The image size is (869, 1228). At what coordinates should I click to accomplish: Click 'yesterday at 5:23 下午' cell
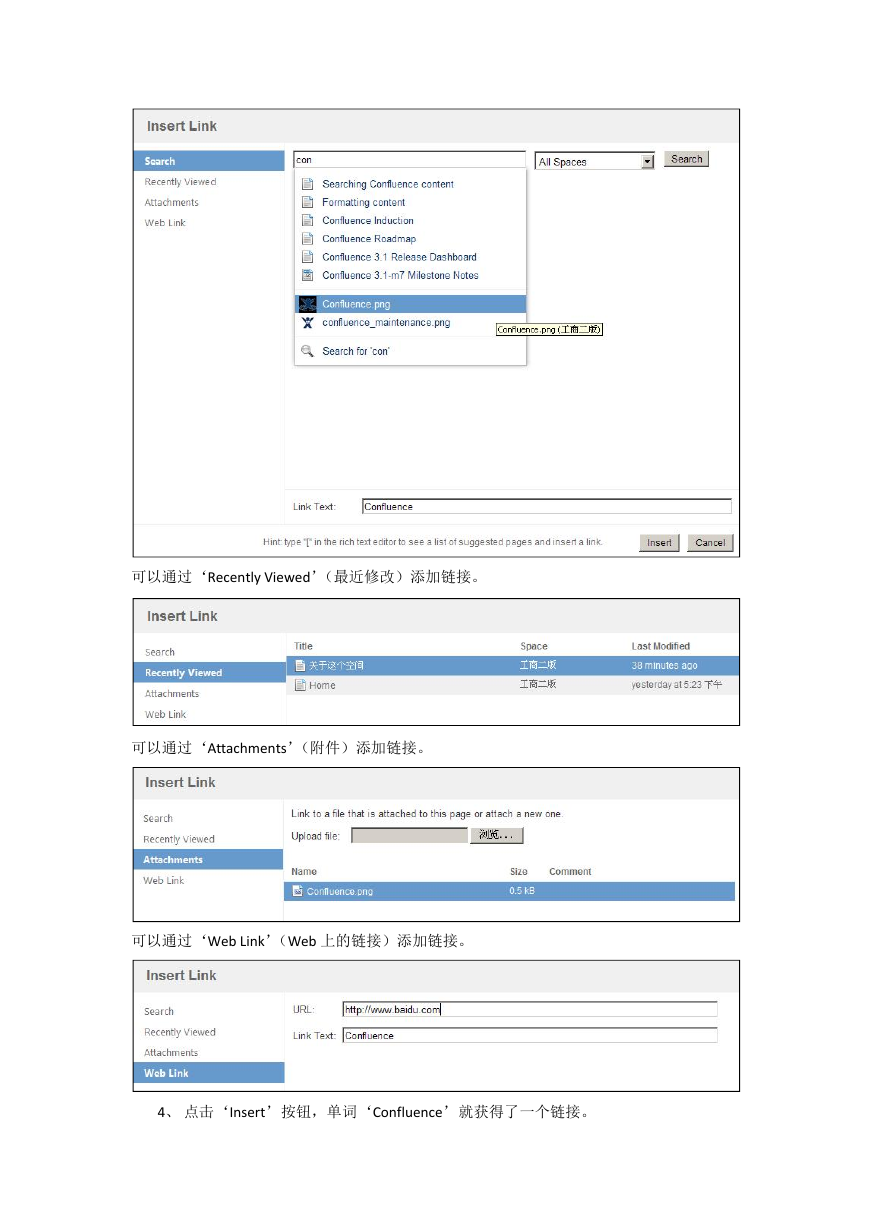point(677,685)
